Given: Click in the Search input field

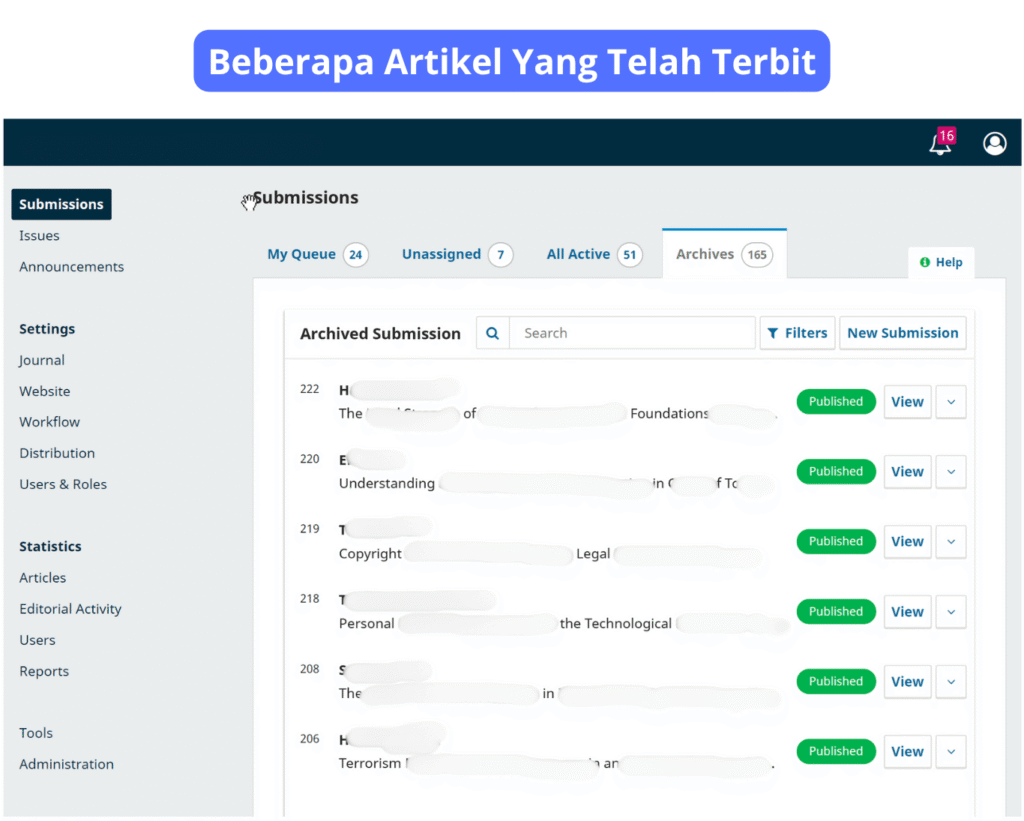Looking at the screenshot, I should pyautogui.click(x=632, y=333).
